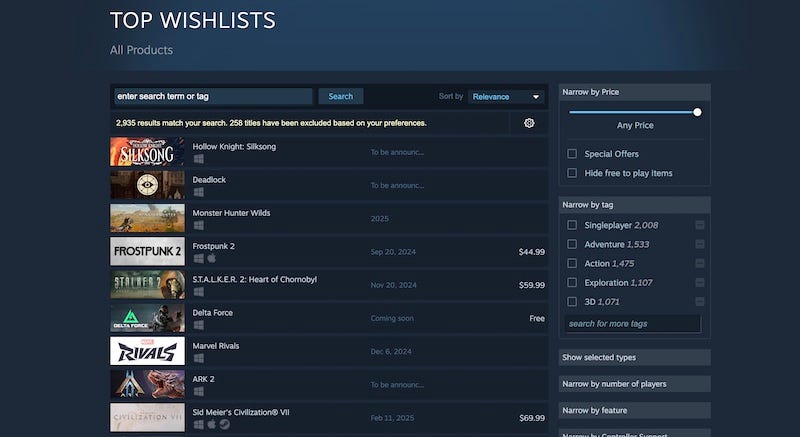The height and width of the screenshot is (437, 800).
Task: Click the Search button
Action: tap(341, 96)
